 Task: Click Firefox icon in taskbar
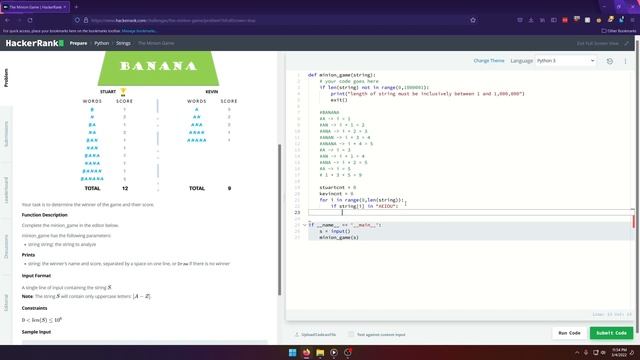pyautogui.click(x=306, y=352)
